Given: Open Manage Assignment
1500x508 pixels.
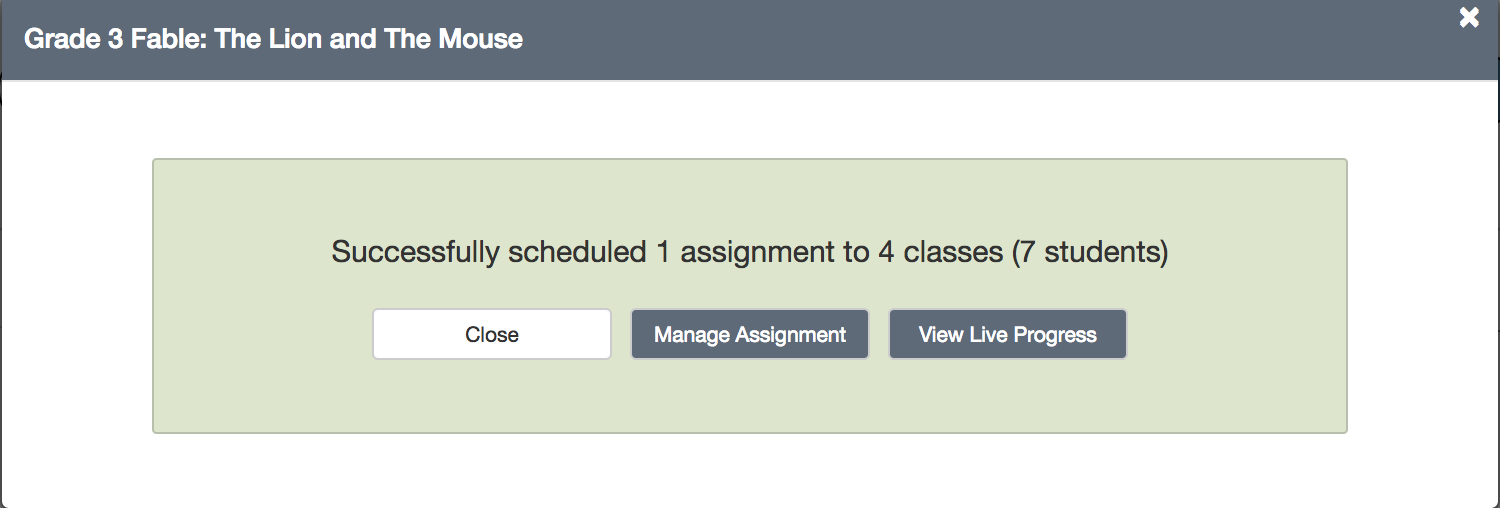Looking at the screenshot, I should tap(750, 335).
